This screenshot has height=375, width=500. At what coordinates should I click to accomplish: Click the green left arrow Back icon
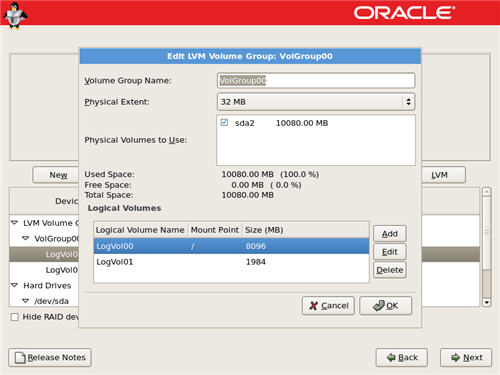(x=391, y=357)
